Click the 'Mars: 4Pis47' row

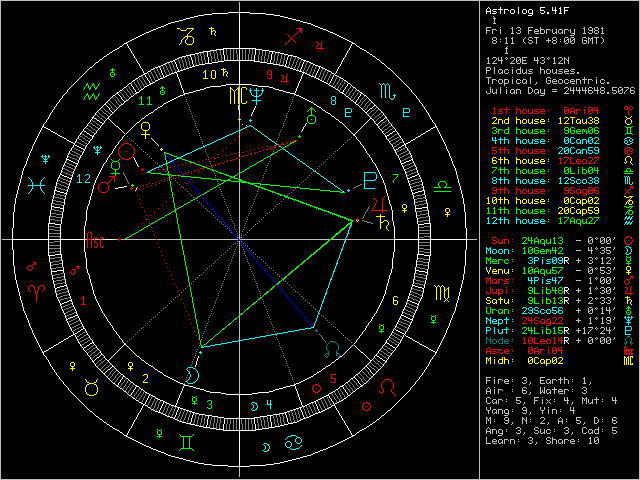pos(560,281)
